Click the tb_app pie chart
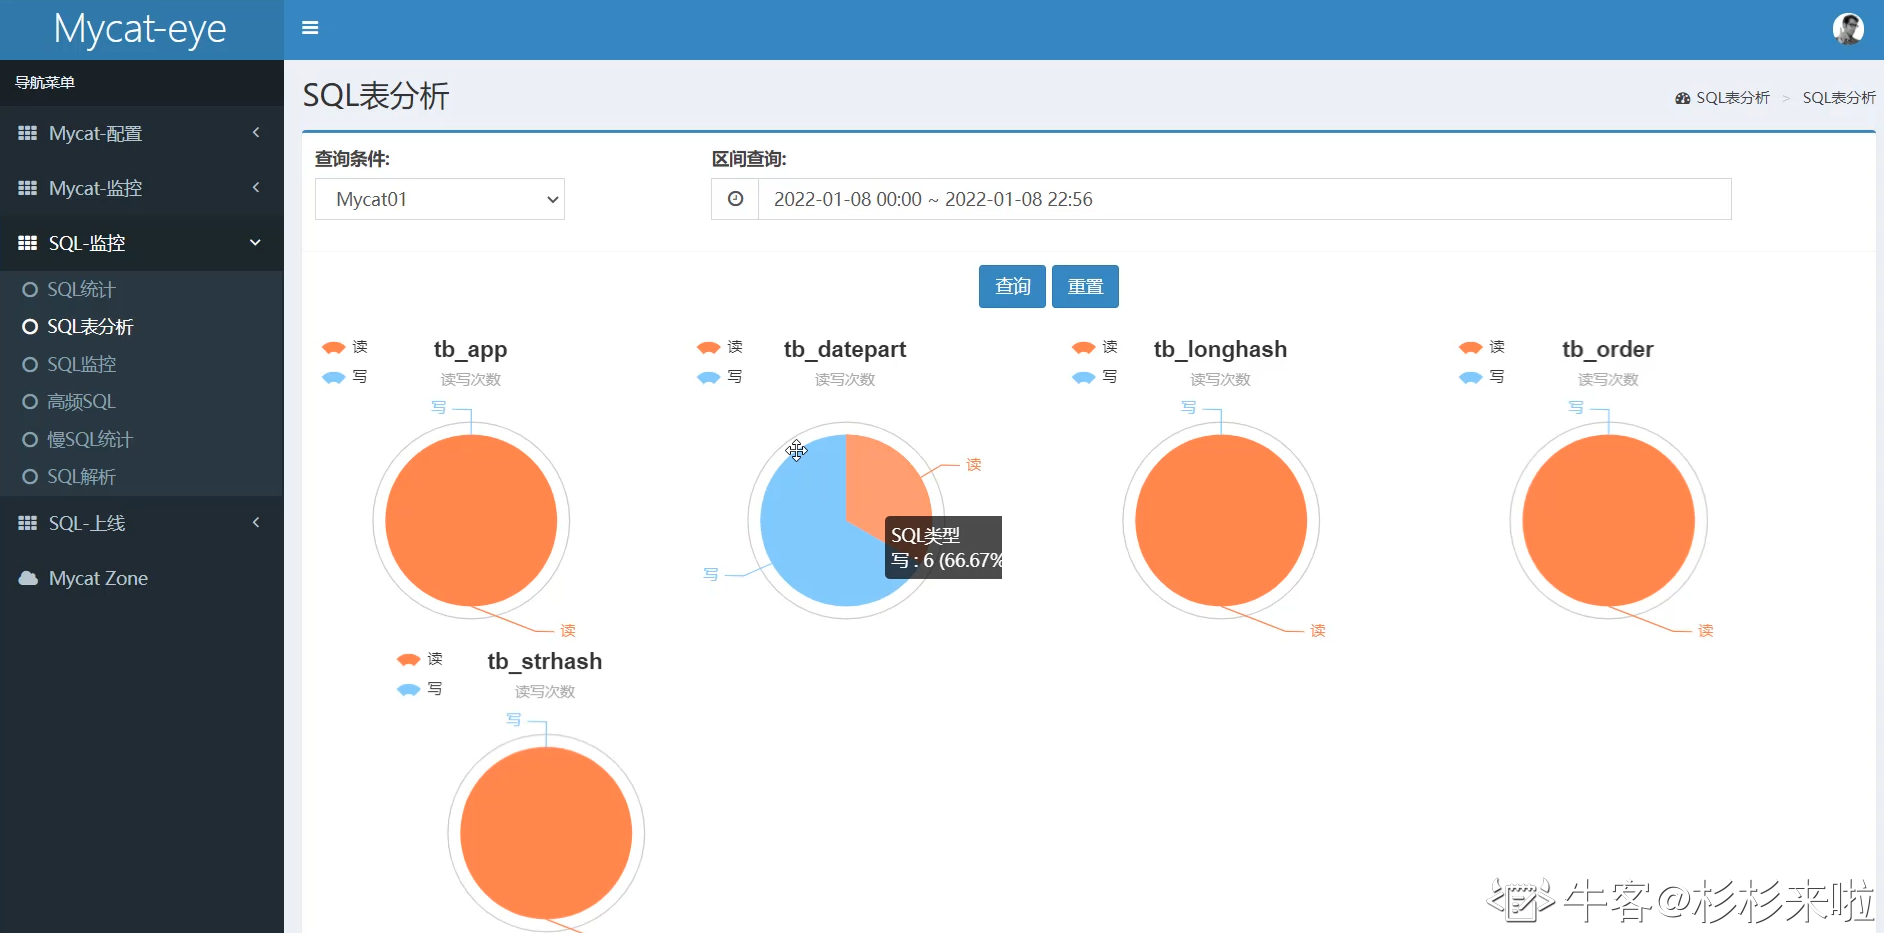Screen dimensions: 1884x933 click(471, 520)
